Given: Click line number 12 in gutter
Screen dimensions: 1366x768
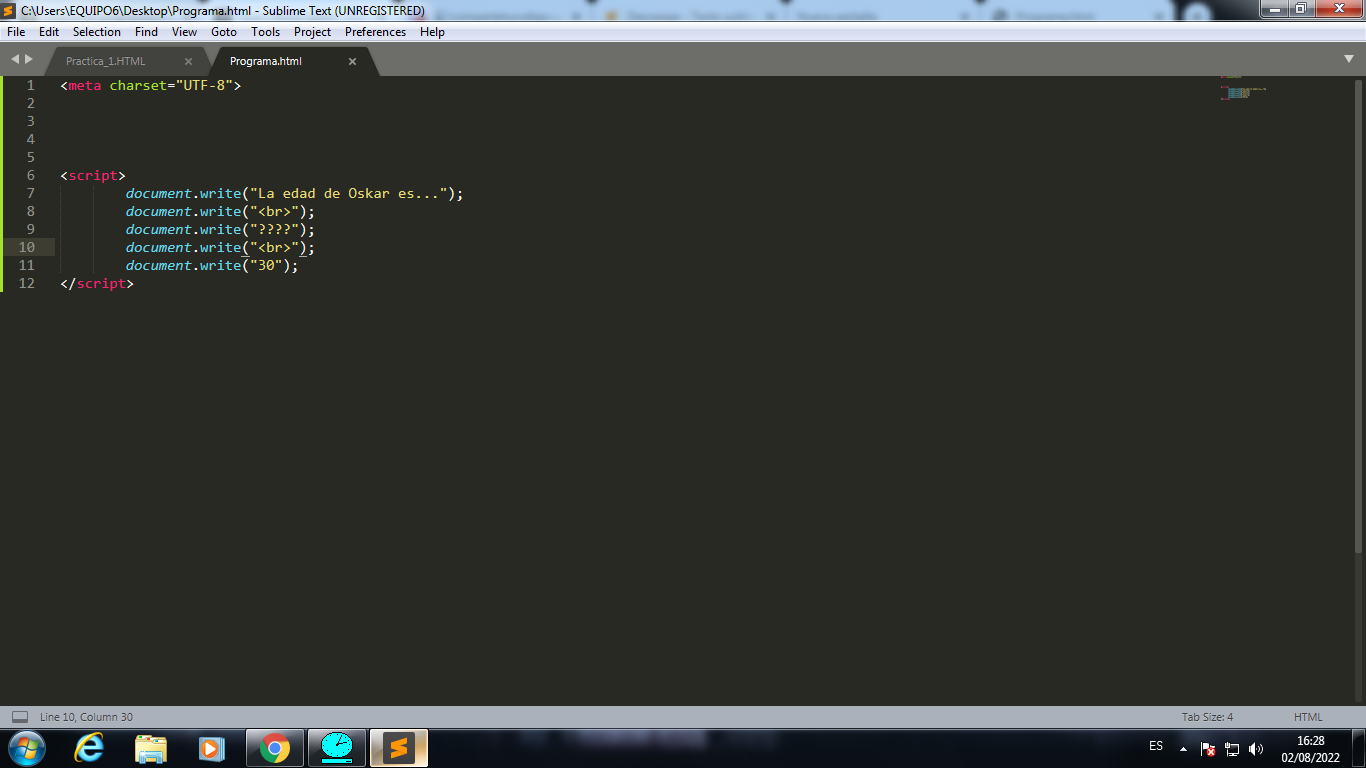Looking at the screenshot, I should 26,283.
